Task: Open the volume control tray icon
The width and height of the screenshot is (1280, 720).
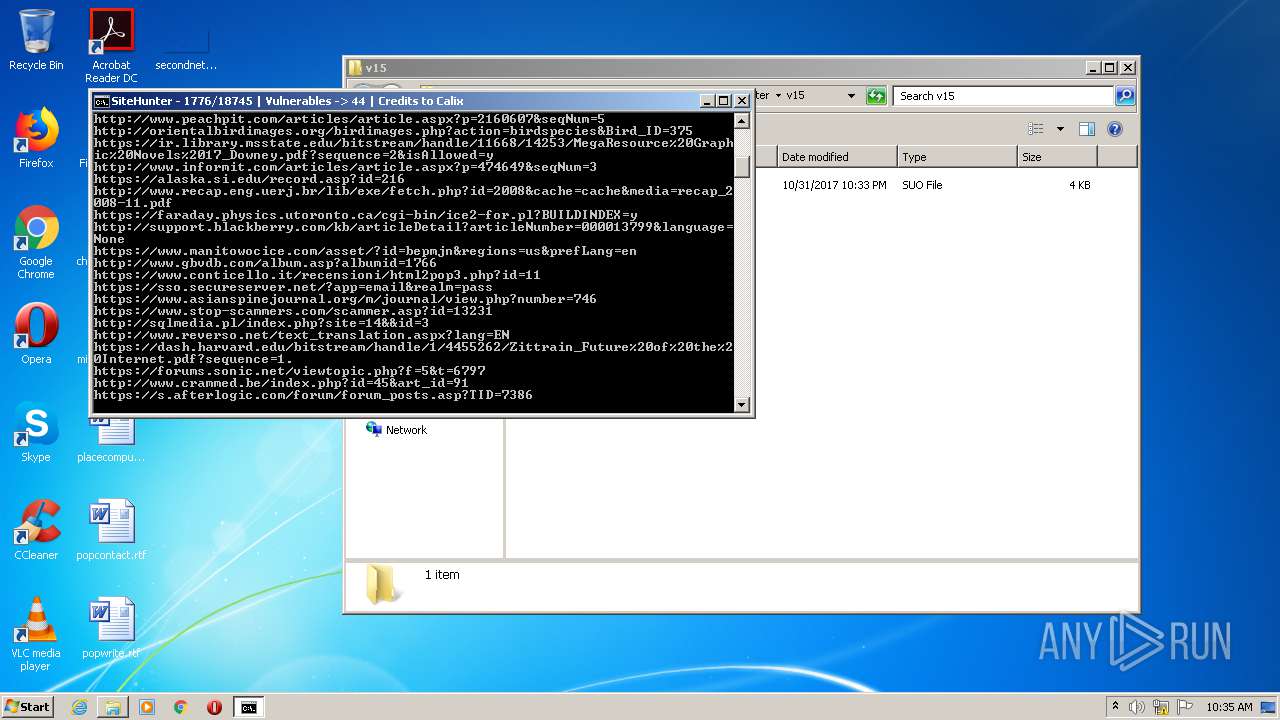Action: click(x=1137, y=707)
